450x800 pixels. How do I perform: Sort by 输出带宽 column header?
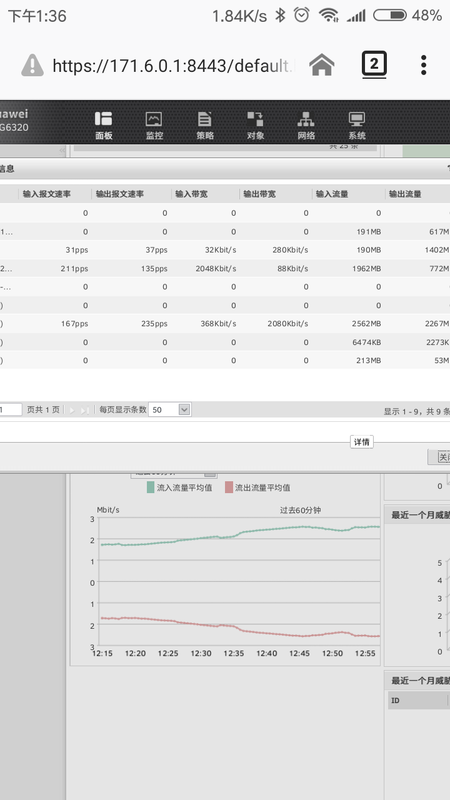click(x=259, y=194)
